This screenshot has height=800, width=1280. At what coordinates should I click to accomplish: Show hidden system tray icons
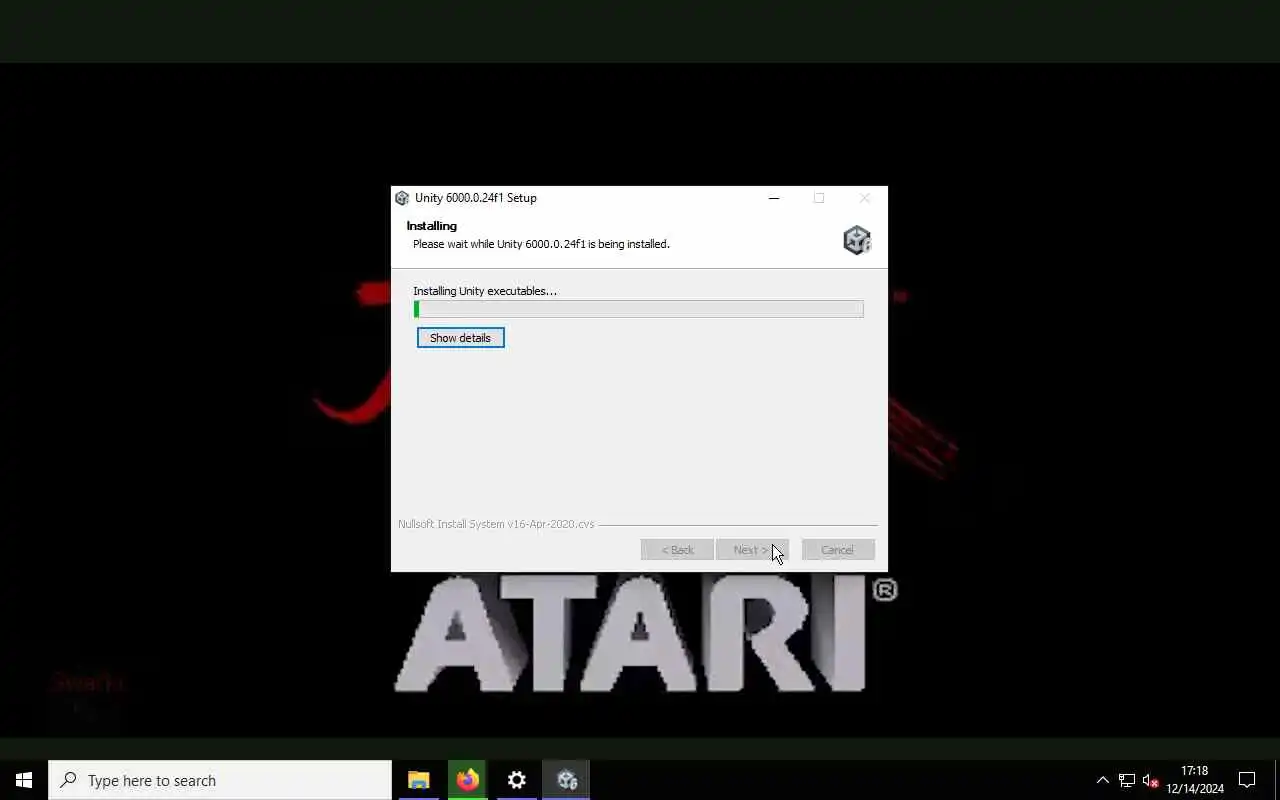click(x=1102, y=780)
